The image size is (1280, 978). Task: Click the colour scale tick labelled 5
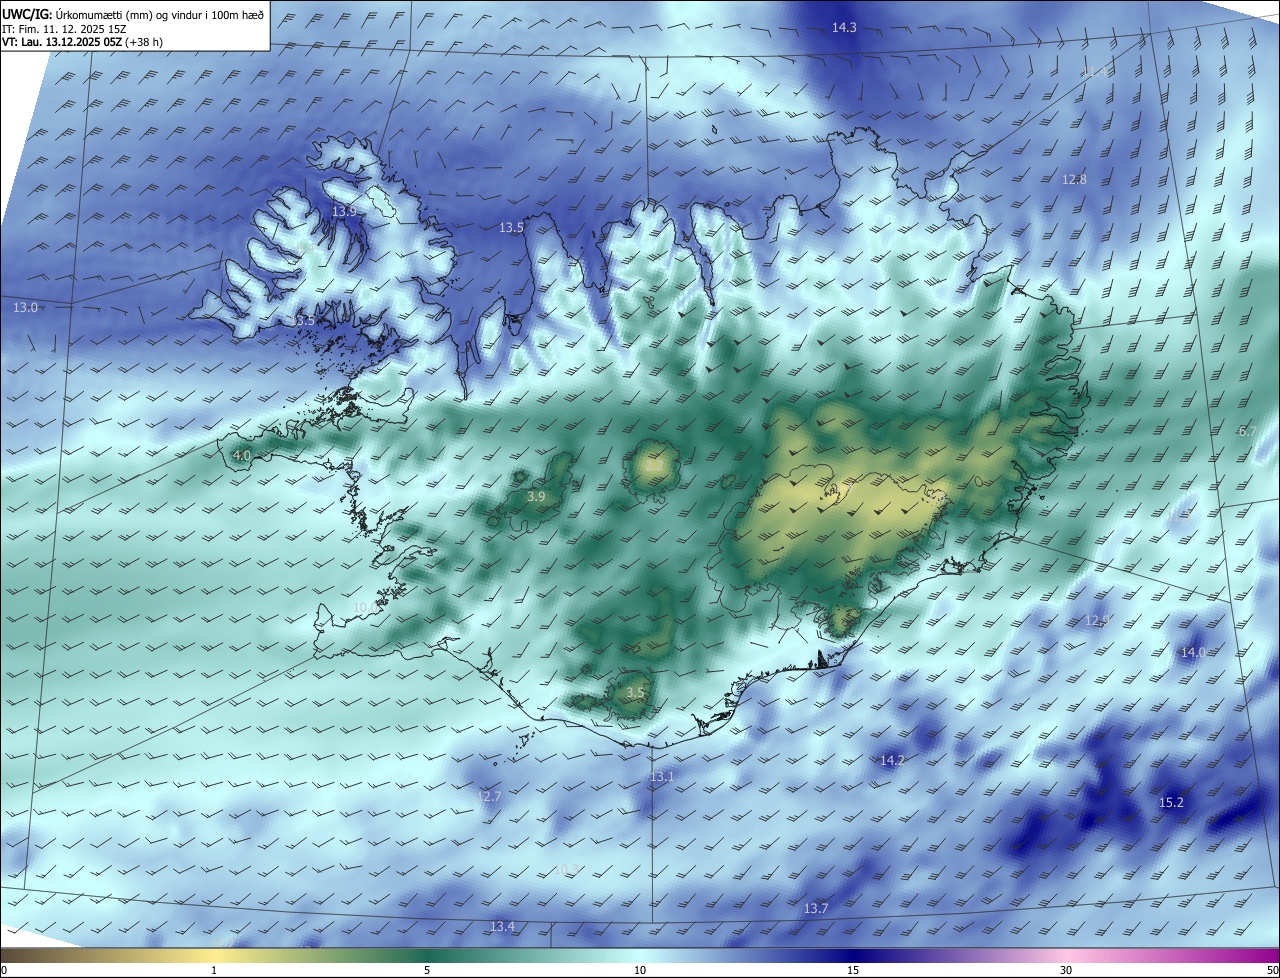pos(427,970)
